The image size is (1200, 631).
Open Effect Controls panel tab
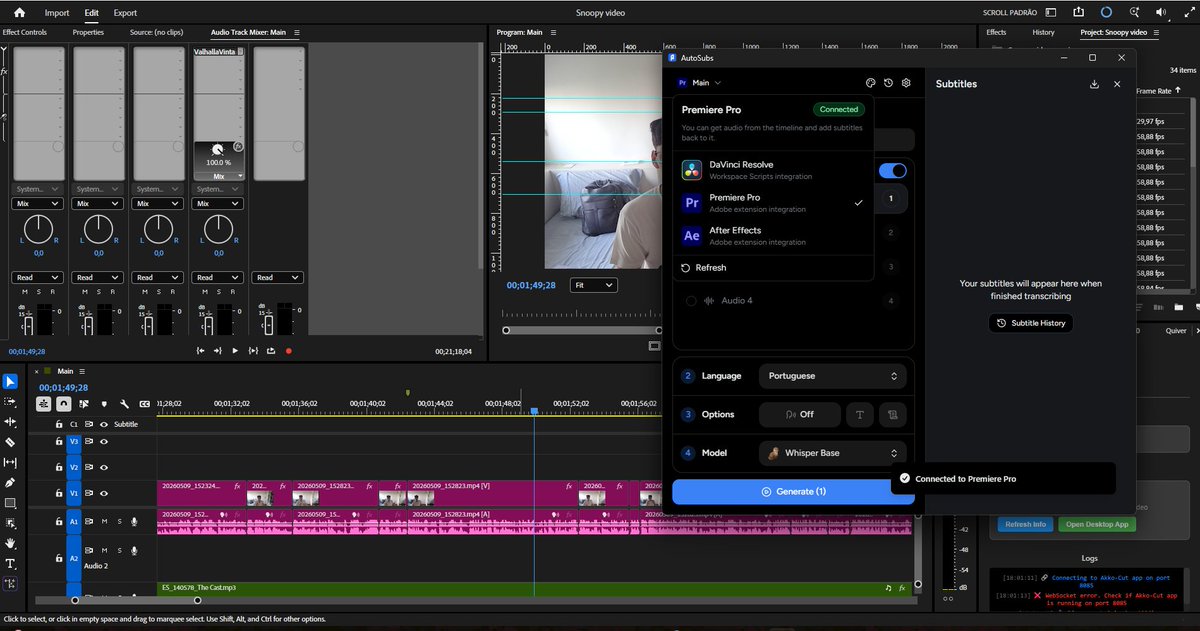tap(25, 32)
